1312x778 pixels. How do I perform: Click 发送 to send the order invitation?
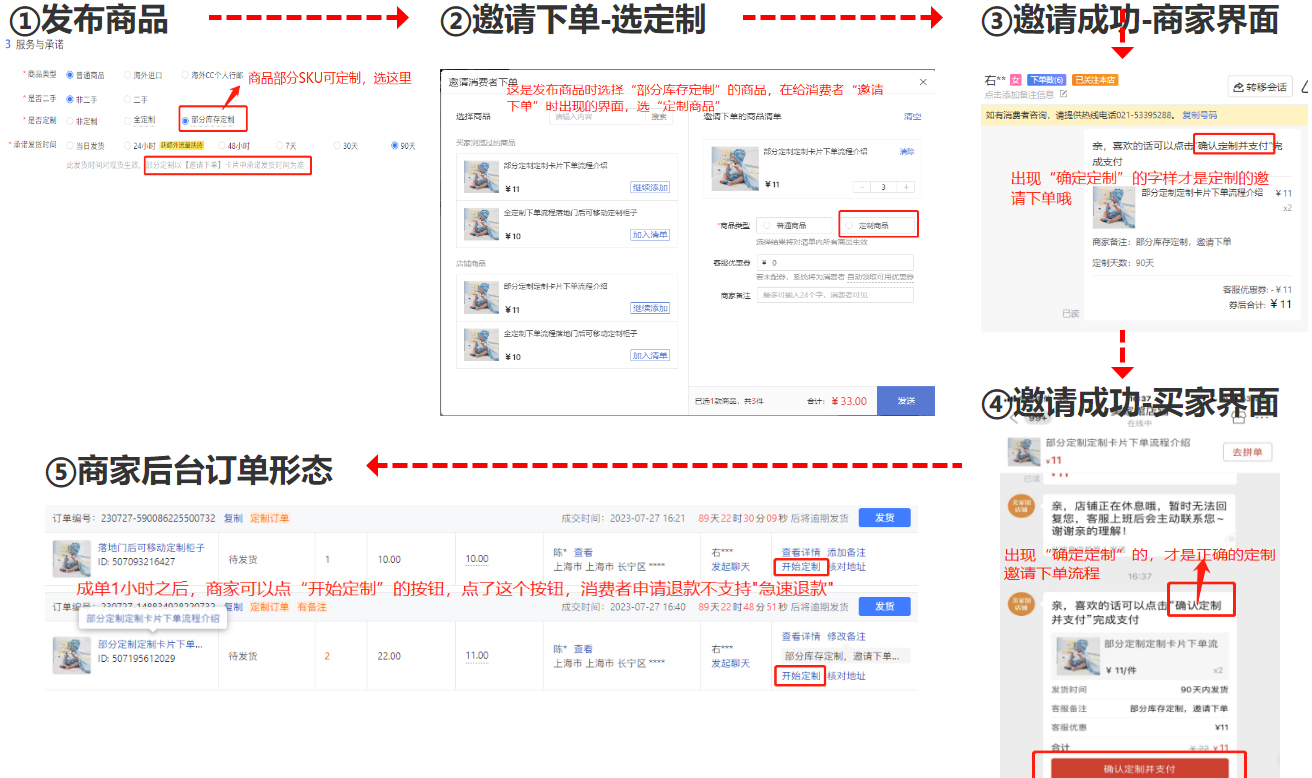tap(905, 399)
